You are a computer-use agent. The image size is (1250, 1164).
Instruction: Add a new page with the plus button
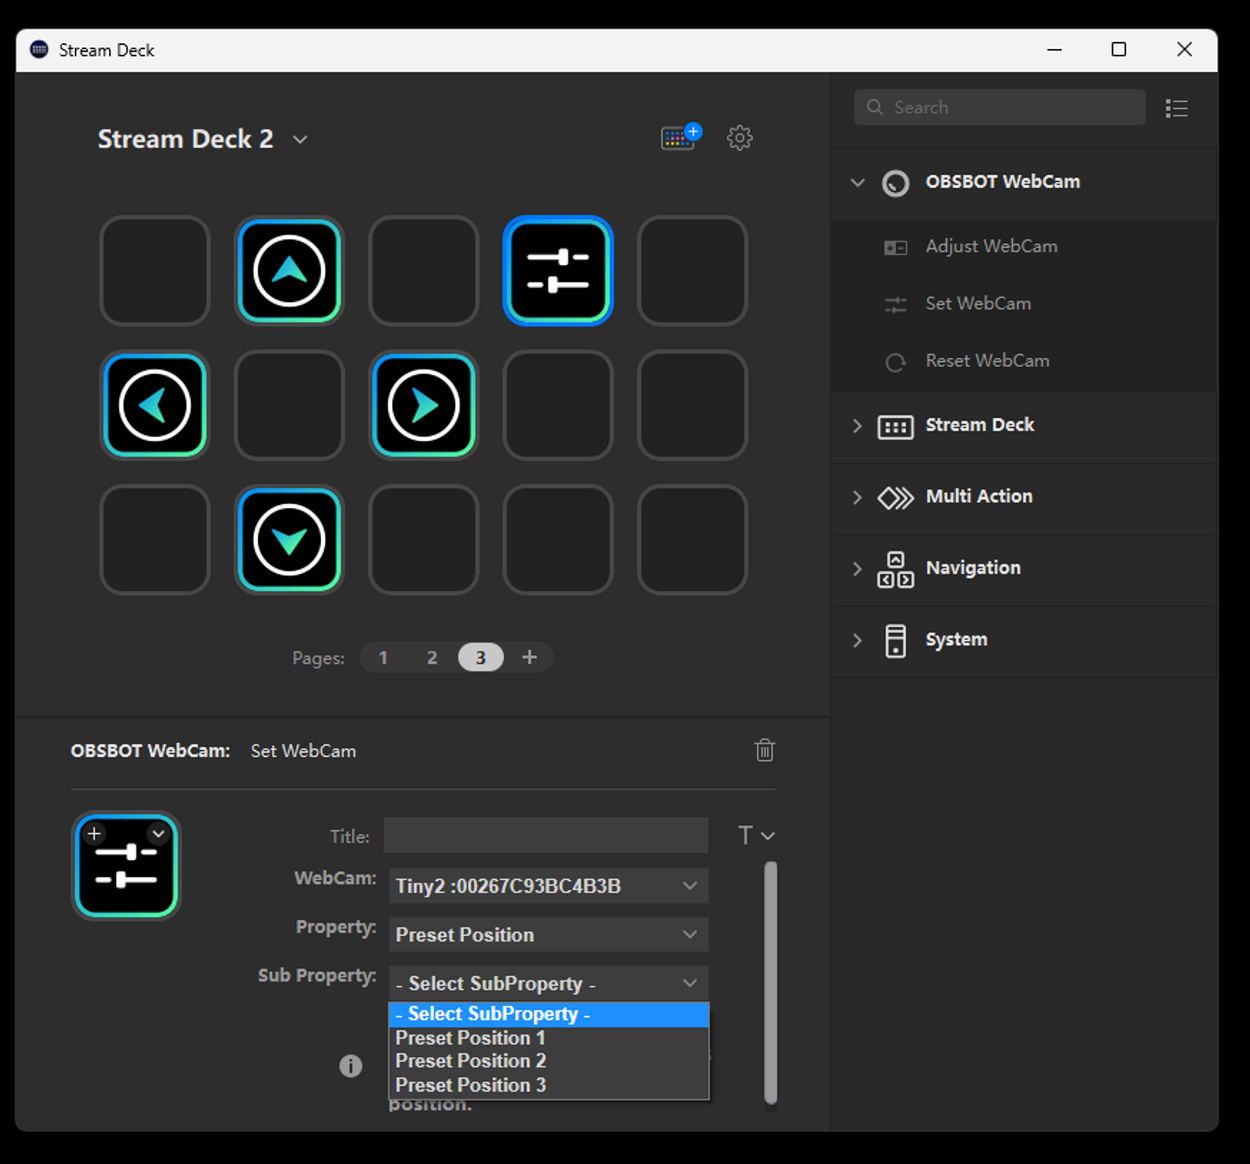529,657
